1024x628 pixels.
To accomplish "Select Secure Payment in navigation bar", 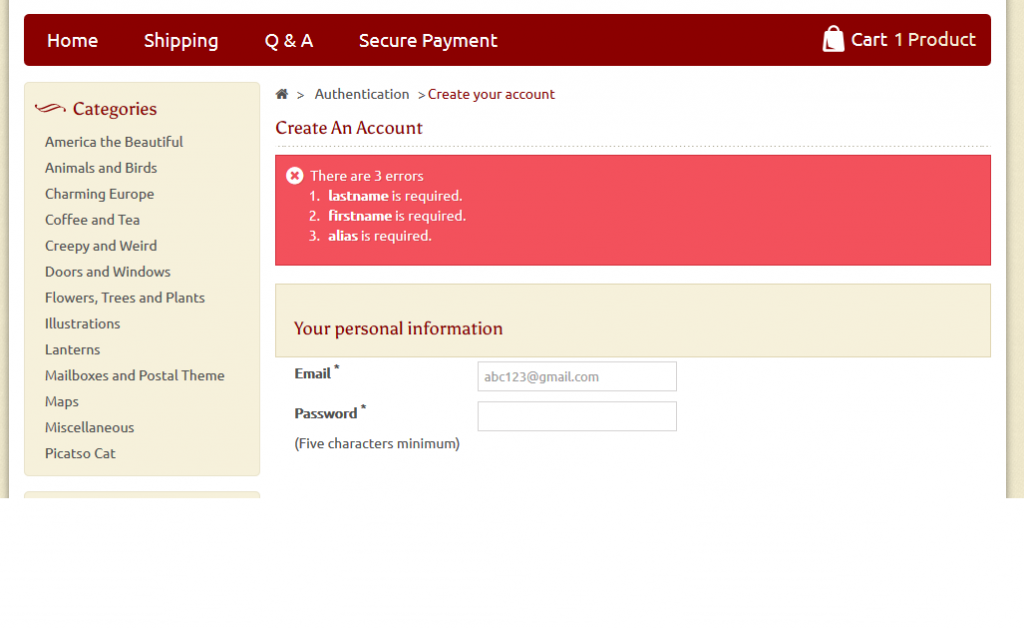I will point(428,40).
